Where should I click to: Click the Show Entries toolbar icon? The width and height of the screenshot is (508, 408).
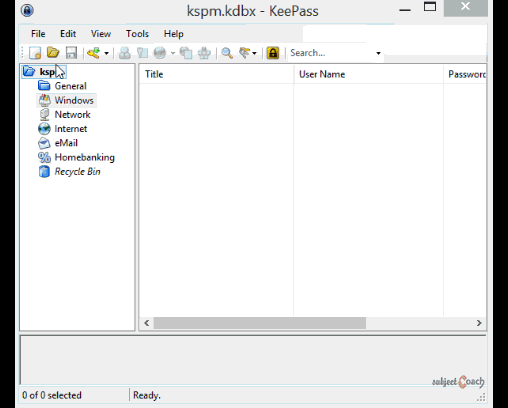coord(245,53)
